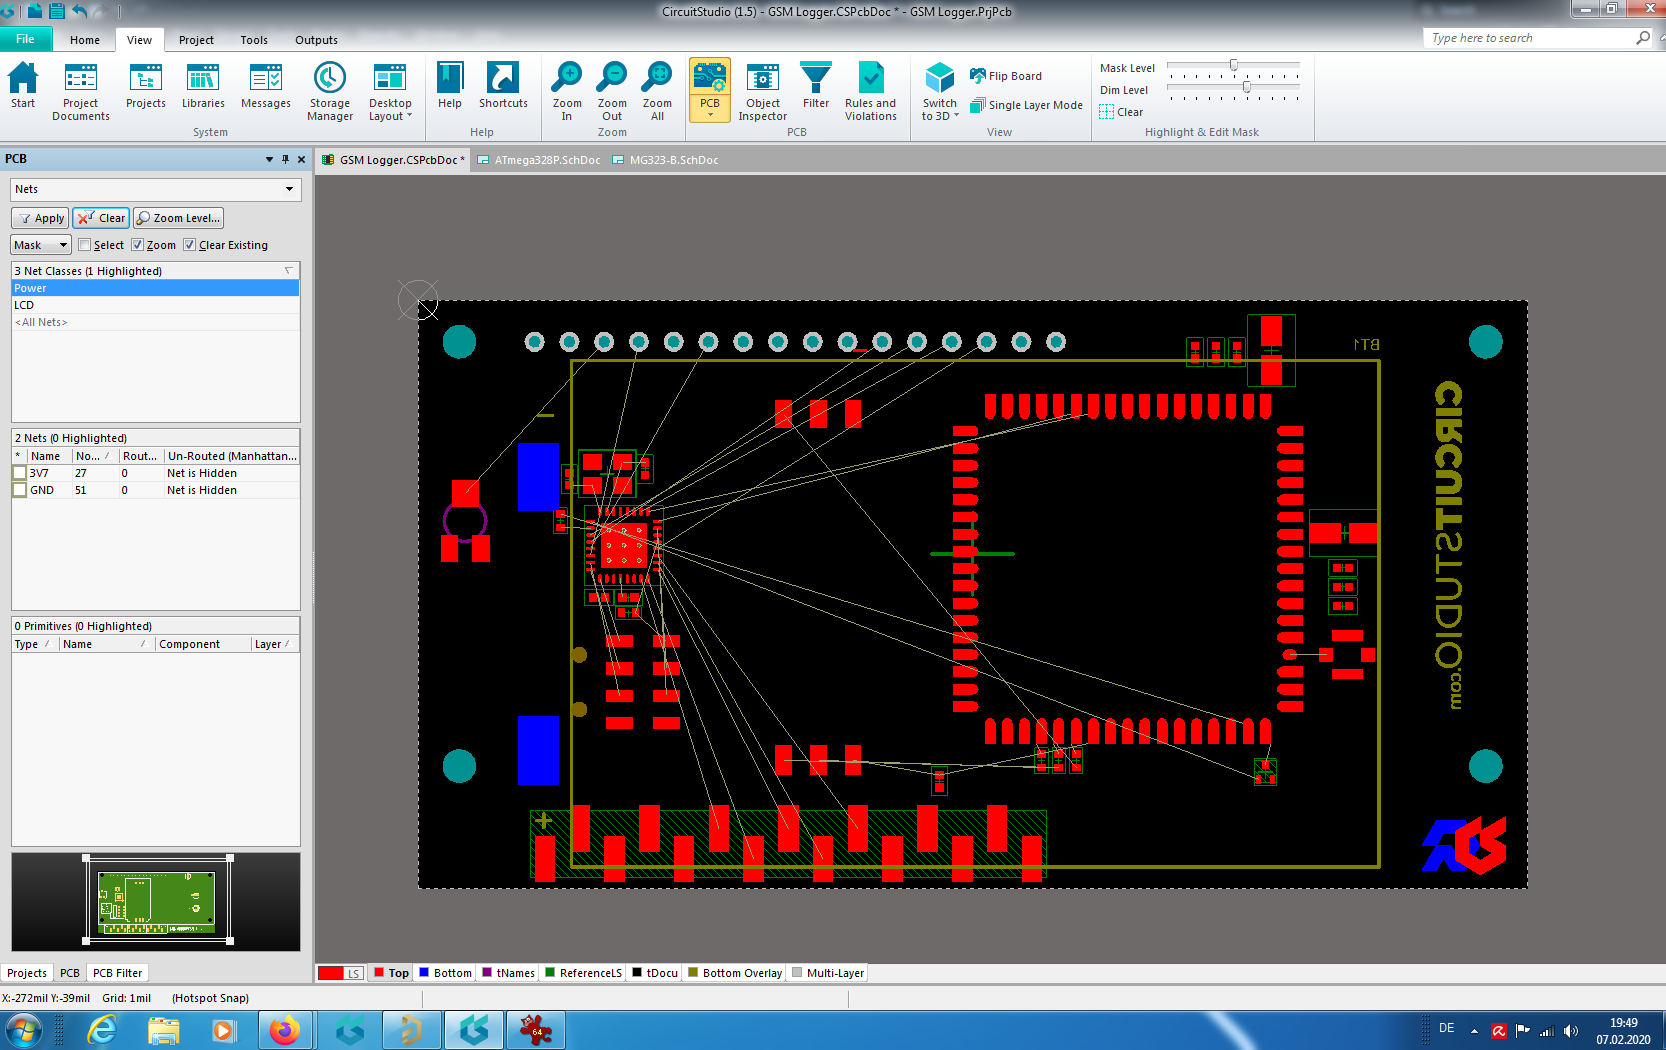This screenshot has height=1050, width=1666.
Task: Open the PCB panel options dropdown arrow
Action: click(x=269, y=159)
